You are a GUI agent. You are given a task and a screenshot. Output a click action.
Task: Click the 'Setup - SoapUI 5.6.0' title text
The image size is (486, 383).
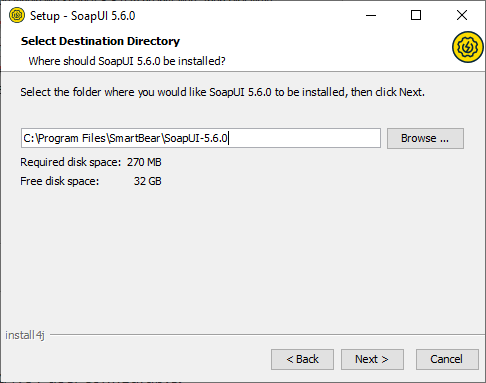tap(83, 16)
